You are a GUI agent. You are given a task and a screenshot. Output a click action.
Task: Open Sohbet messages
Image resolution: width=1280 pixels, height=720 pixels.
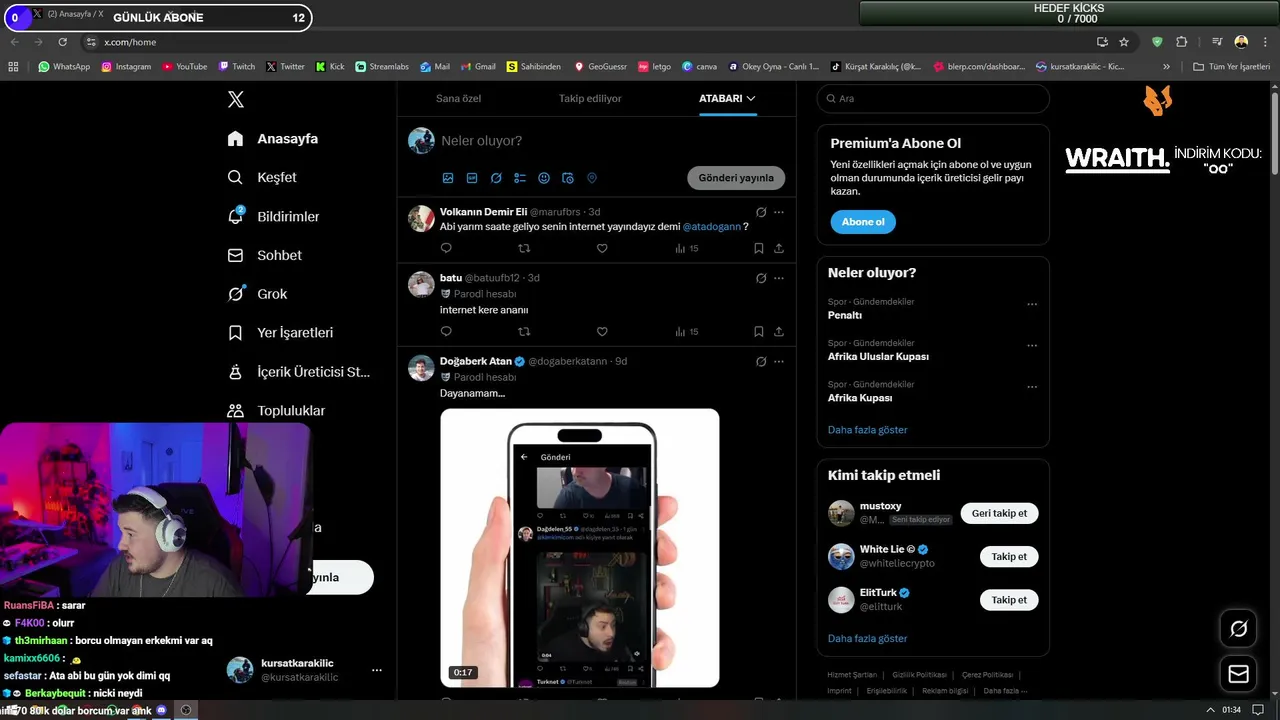(264, 255)
